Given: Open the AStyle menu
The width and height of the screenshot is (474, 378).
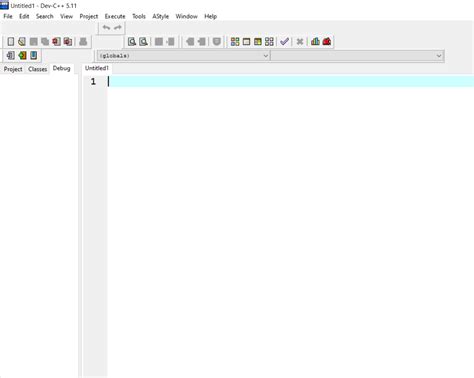Looking at the screenshot, I should 160,16.
